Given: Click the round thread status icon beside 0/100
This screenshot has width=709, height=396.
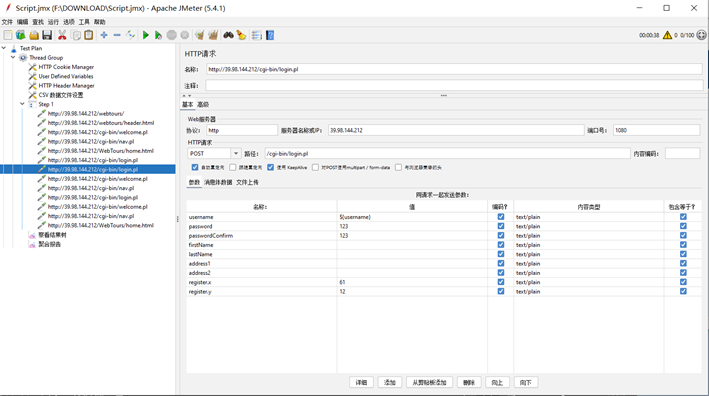Looking at the screenshot, I should pyautogui.click(x=701, y=35).
